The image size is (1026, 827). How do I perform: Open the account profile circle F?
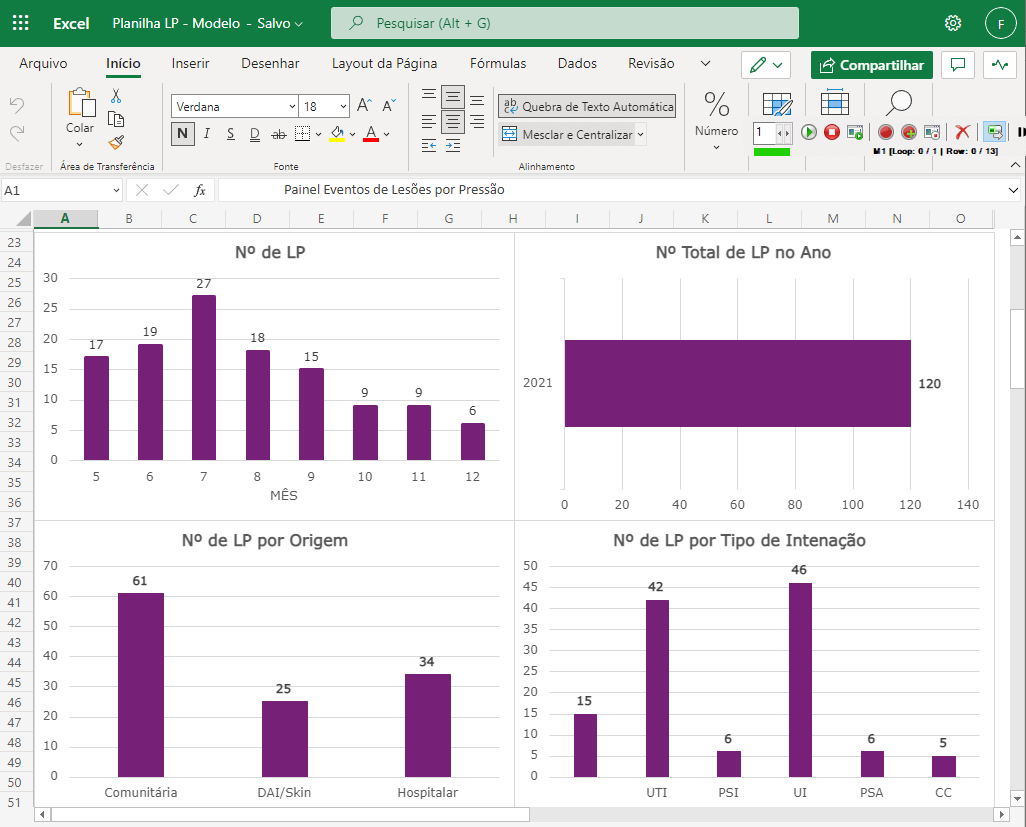tap(1000, 24)
